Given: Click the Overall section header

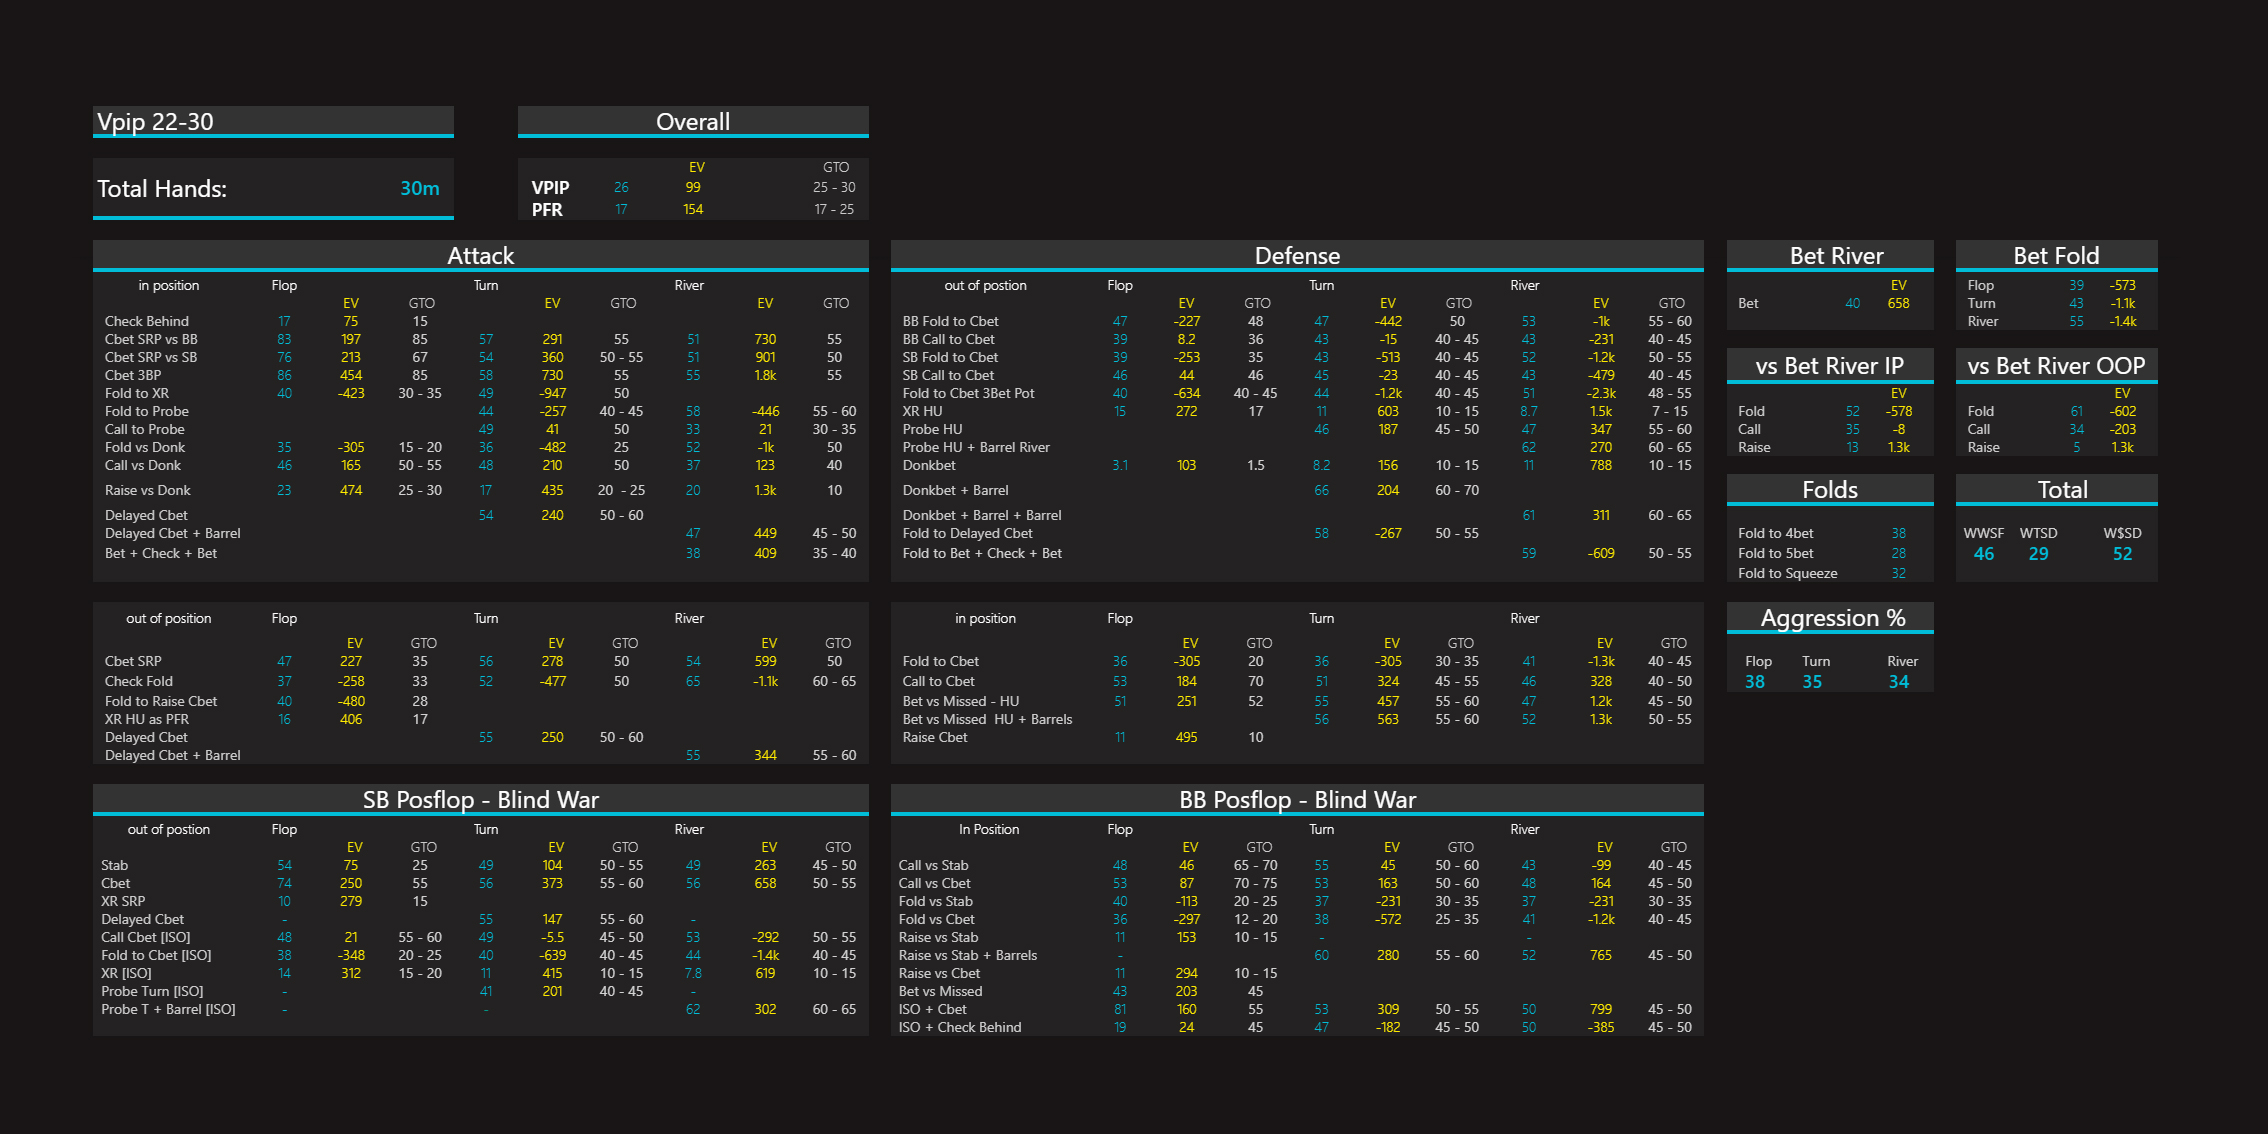Looking at the screenshot, I should tap(693, 122).
